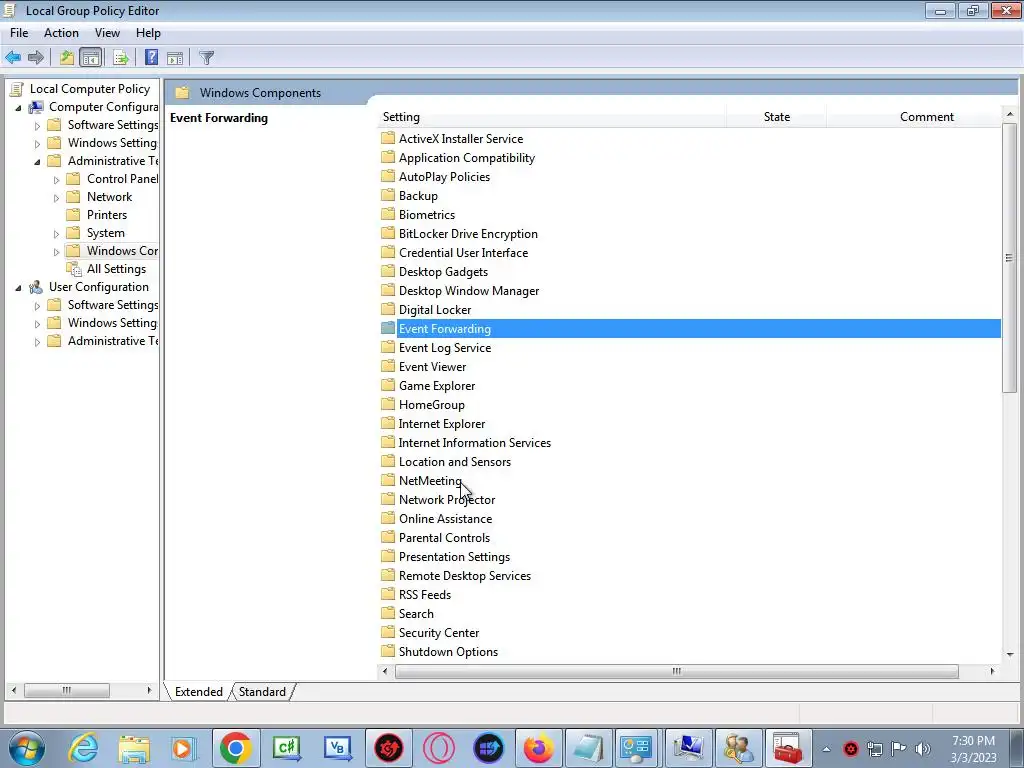Select the Event Viewer folder
1024x768 pixels.
pyautogui.click(x=432, y=366)
